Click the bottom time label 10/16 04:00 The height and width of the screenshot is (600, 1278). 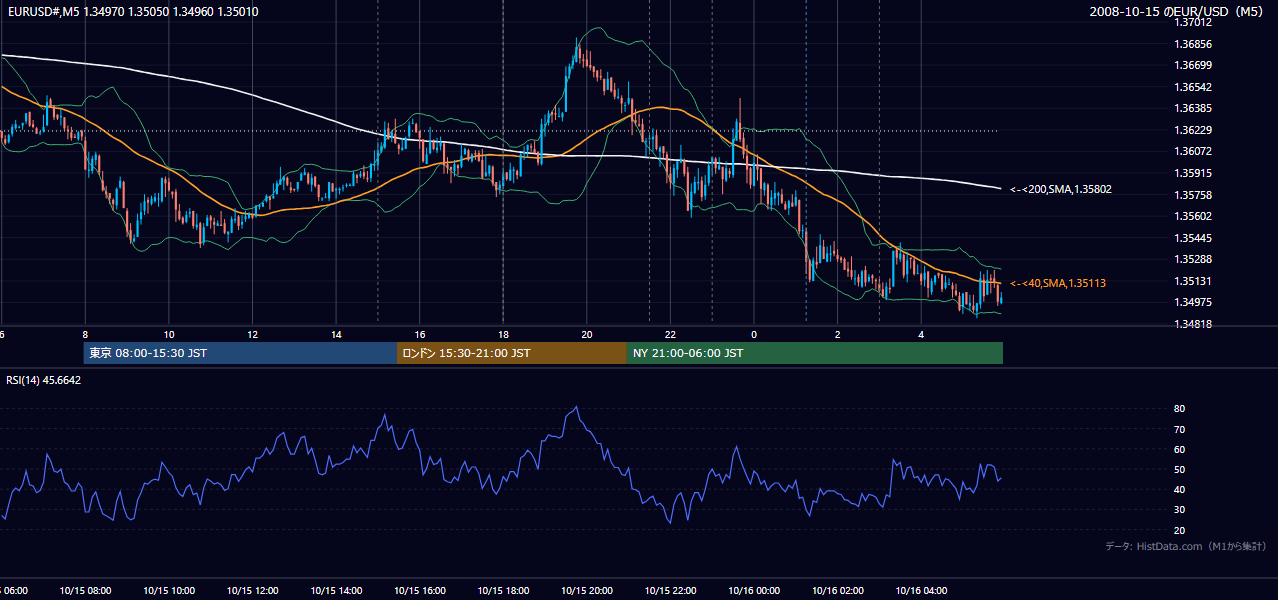click(921, 591)
